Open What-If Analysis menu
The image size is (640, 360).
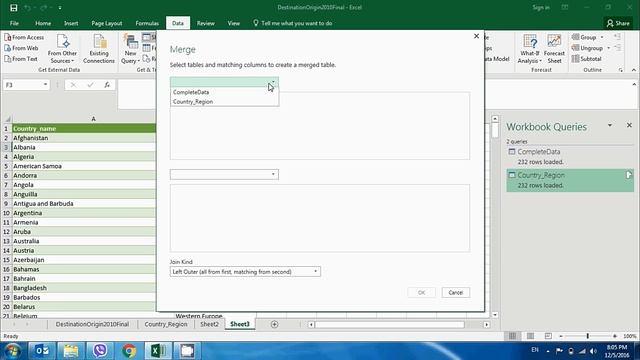click(x=530, y=49)
